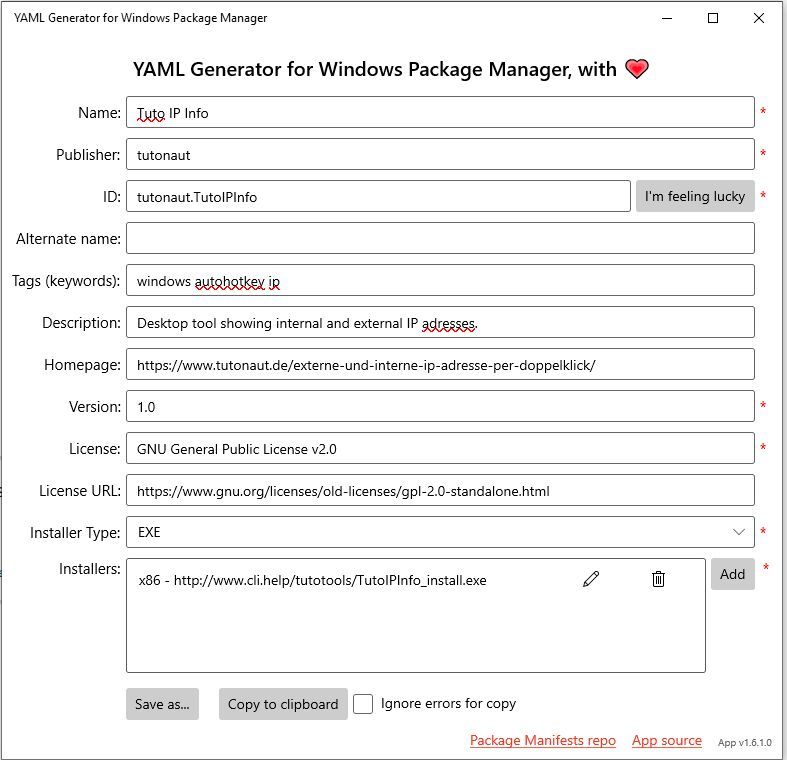This screenshot has width=787, height=760.
Task: Click into the Publisher field with 'tutonaut'
Action: (440, 154)
